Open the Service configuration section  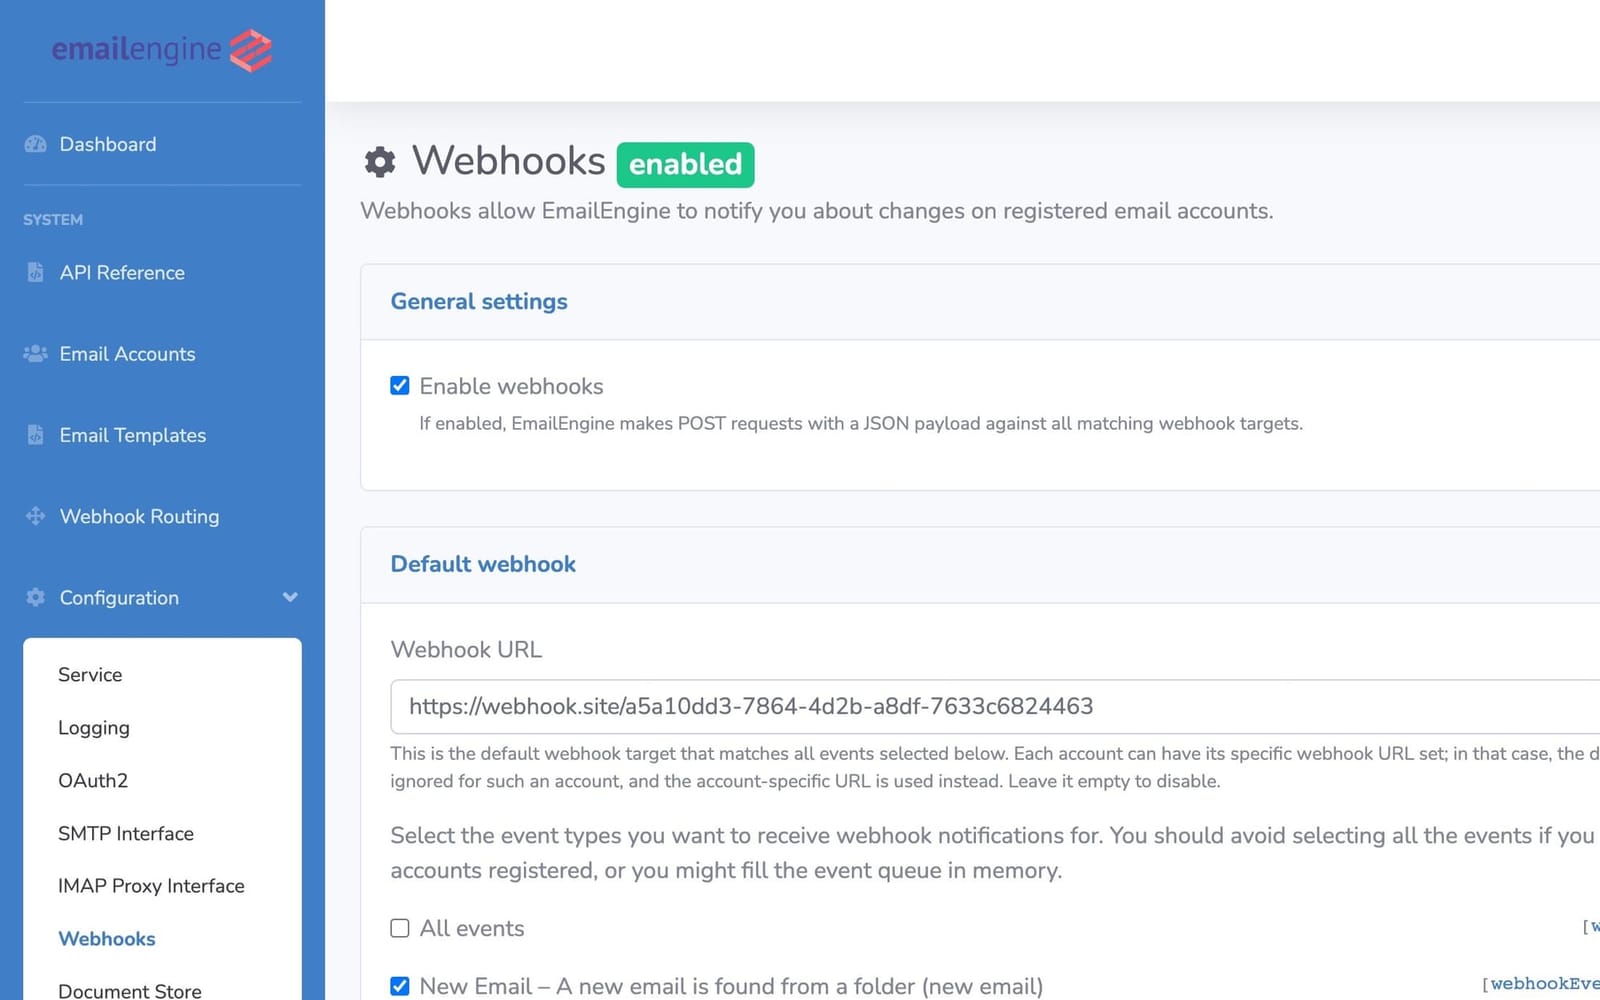[x=90, y=674]
